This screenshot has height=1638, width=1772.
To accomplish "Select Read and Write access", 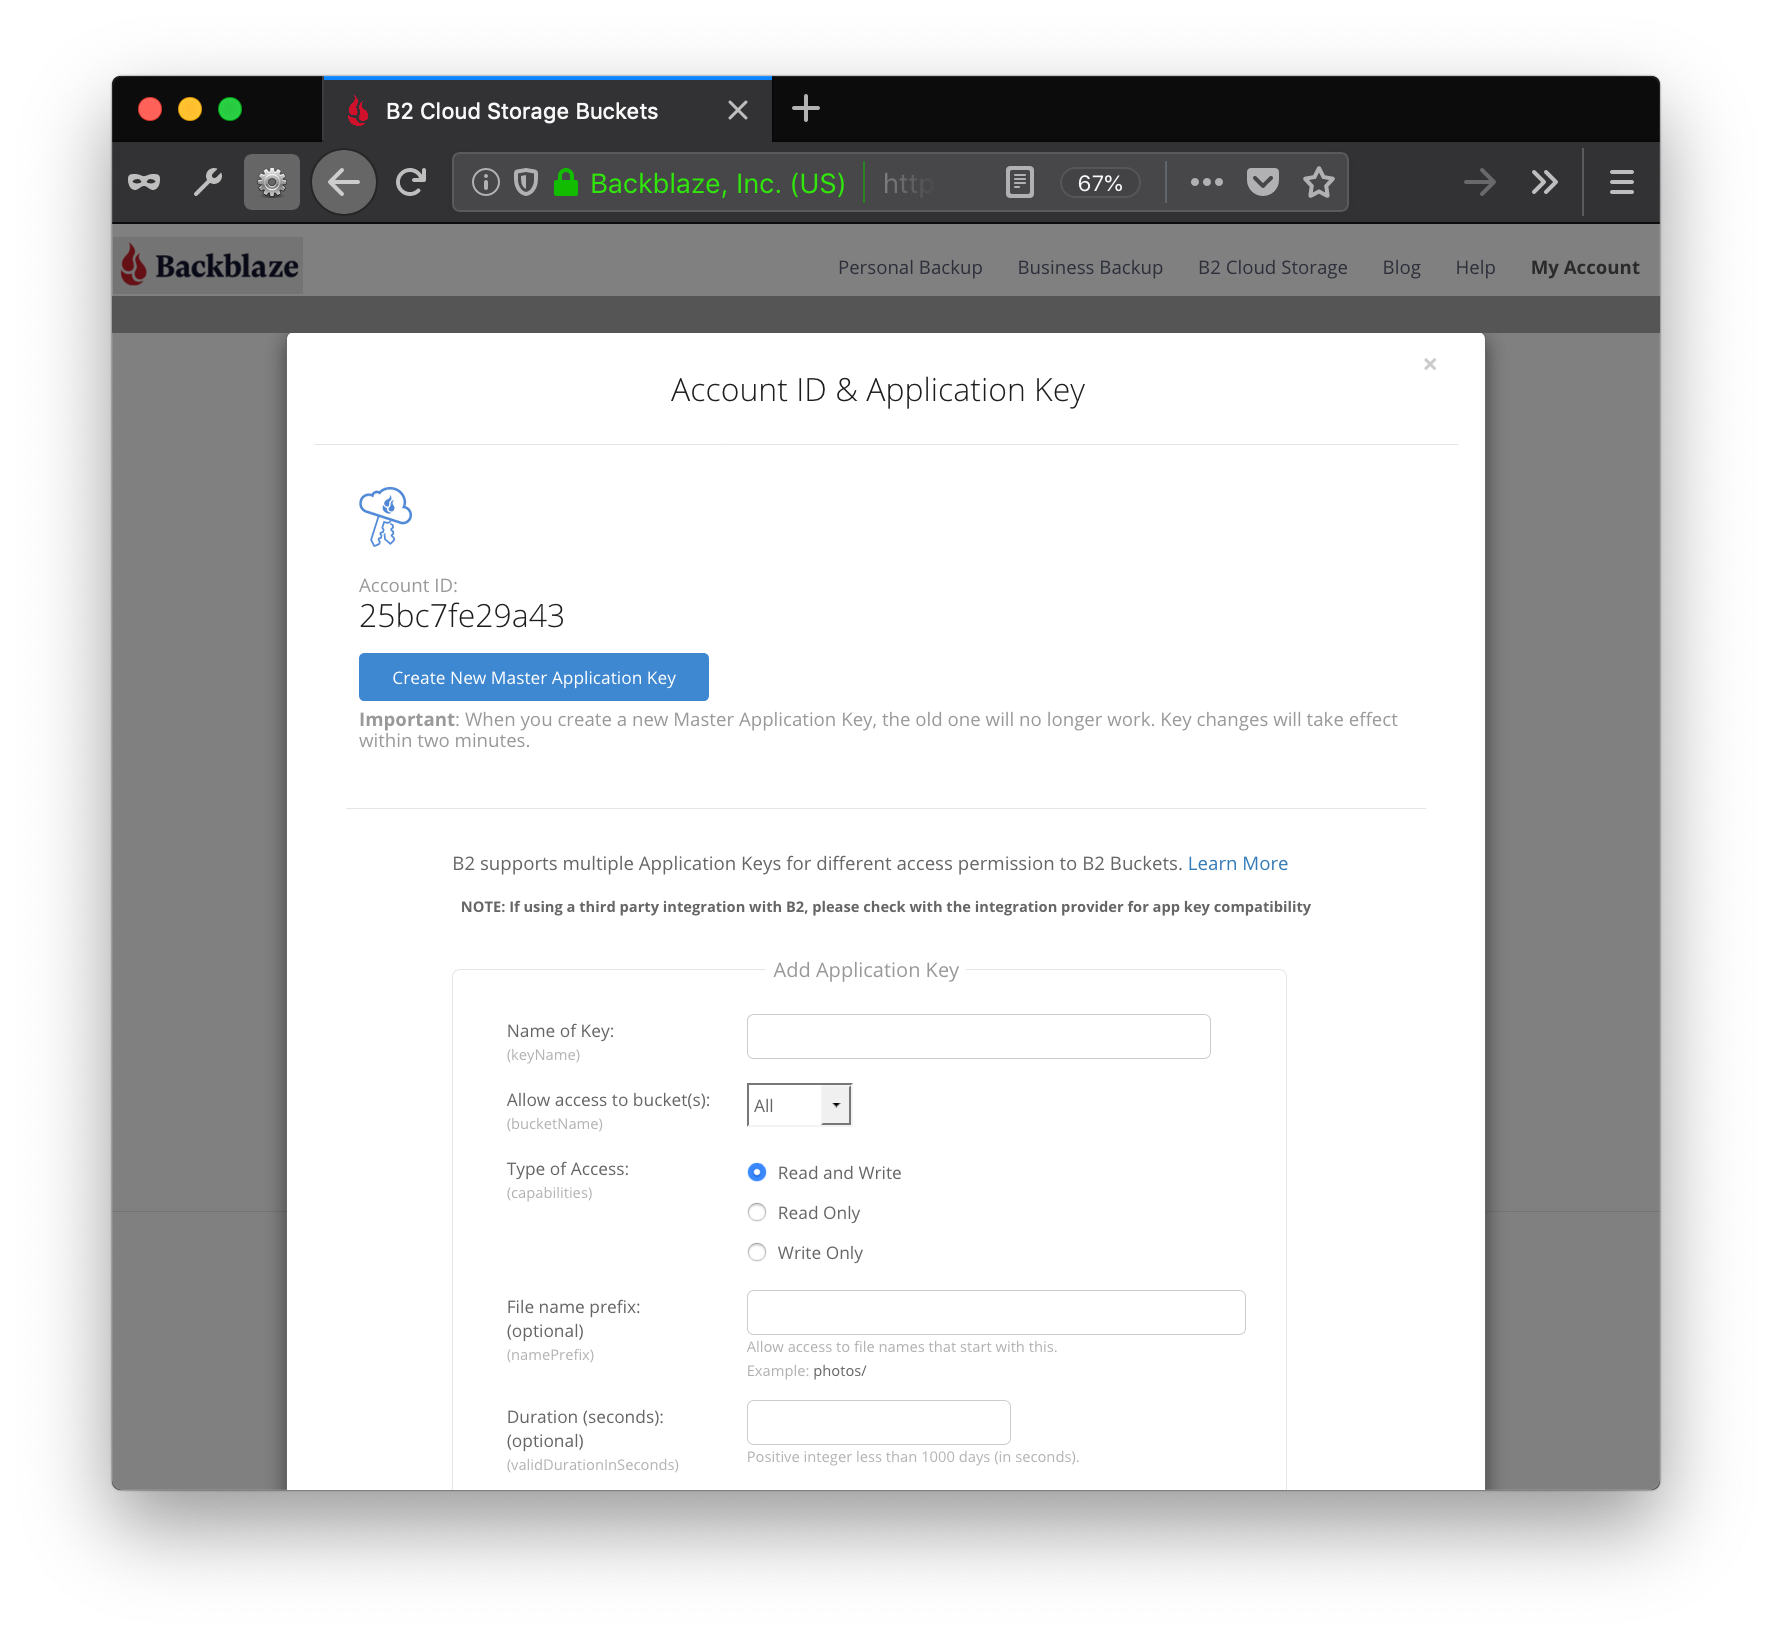I will click(x=757, y=1172).
